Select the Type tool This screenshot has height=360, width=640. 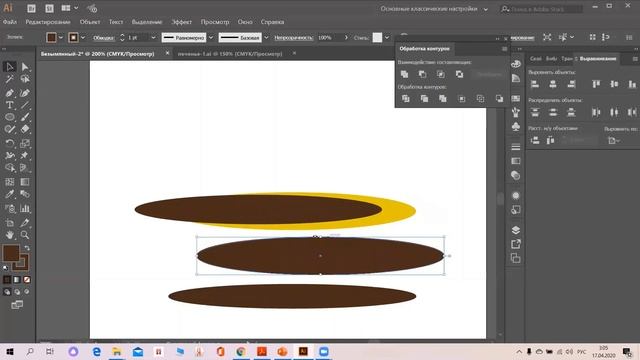pos(10,105)
